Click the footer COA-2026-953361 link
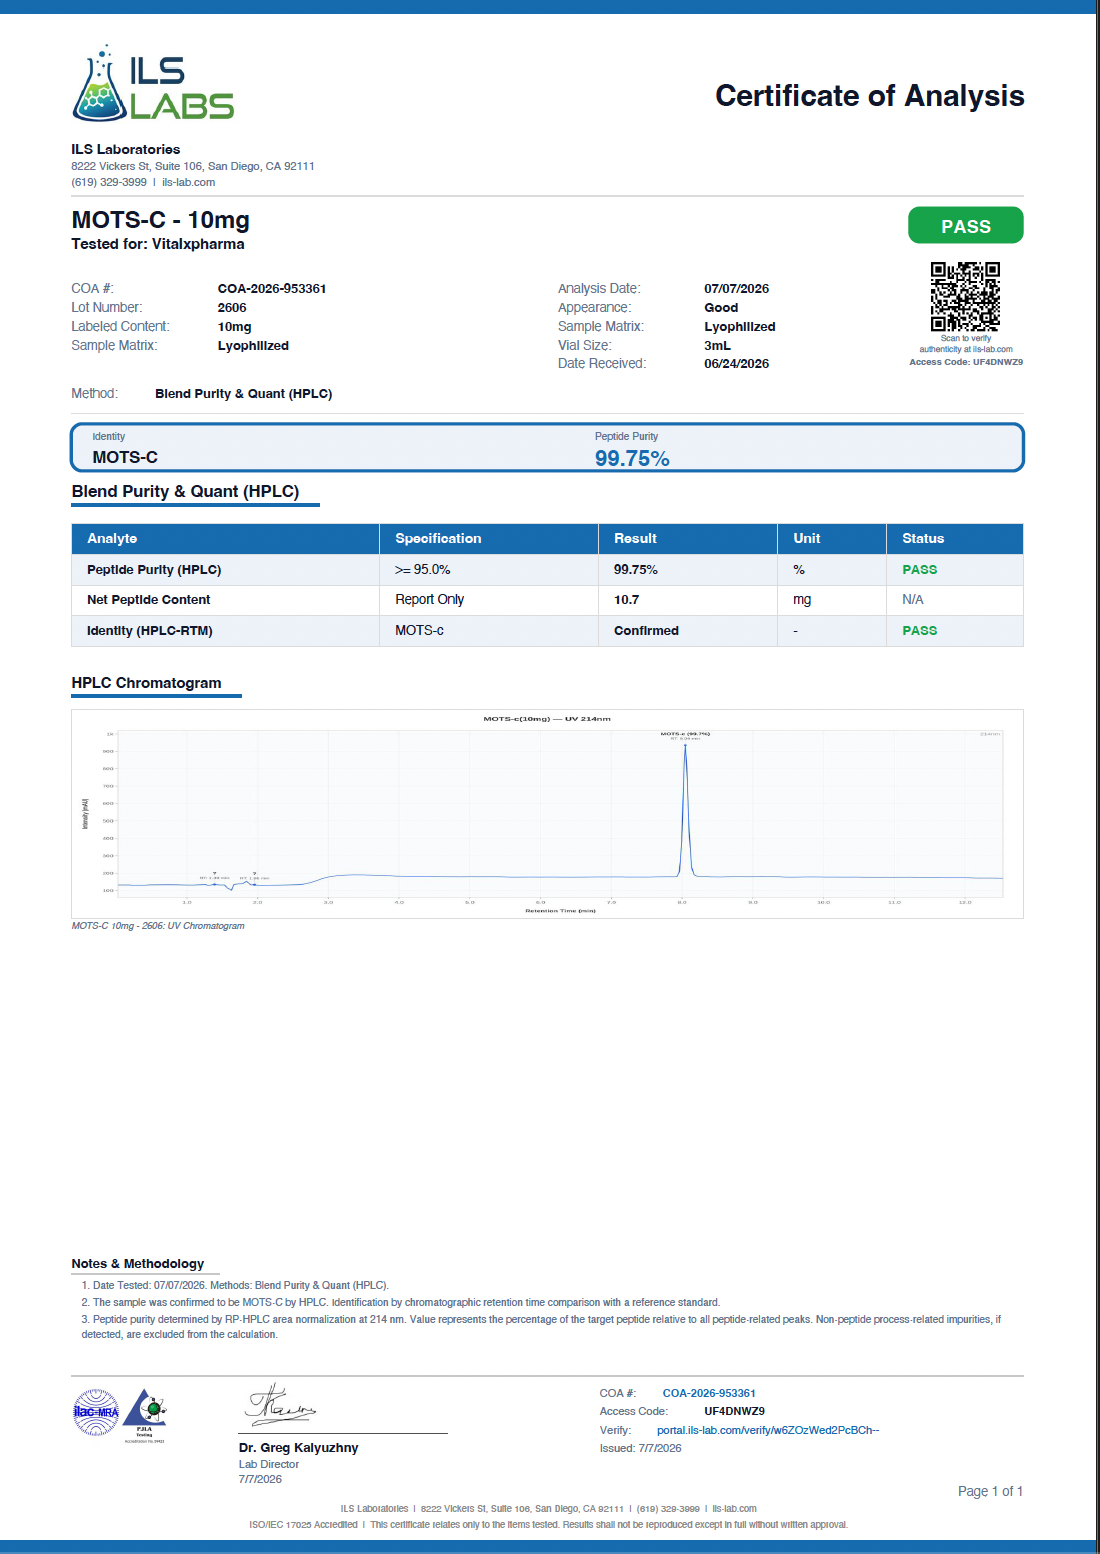The image size is (1100, 1554). (x=709, y=1393)
